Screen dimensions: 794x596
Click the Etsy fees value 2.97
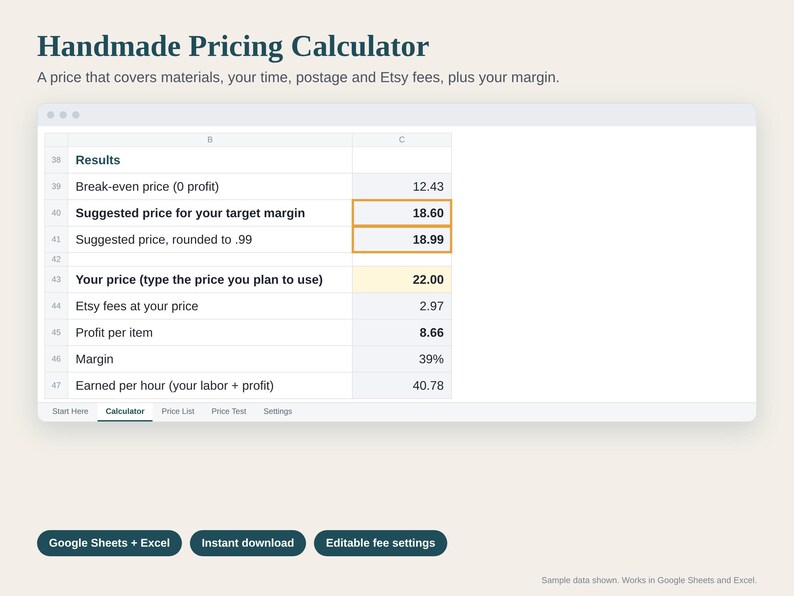point(402,306)
